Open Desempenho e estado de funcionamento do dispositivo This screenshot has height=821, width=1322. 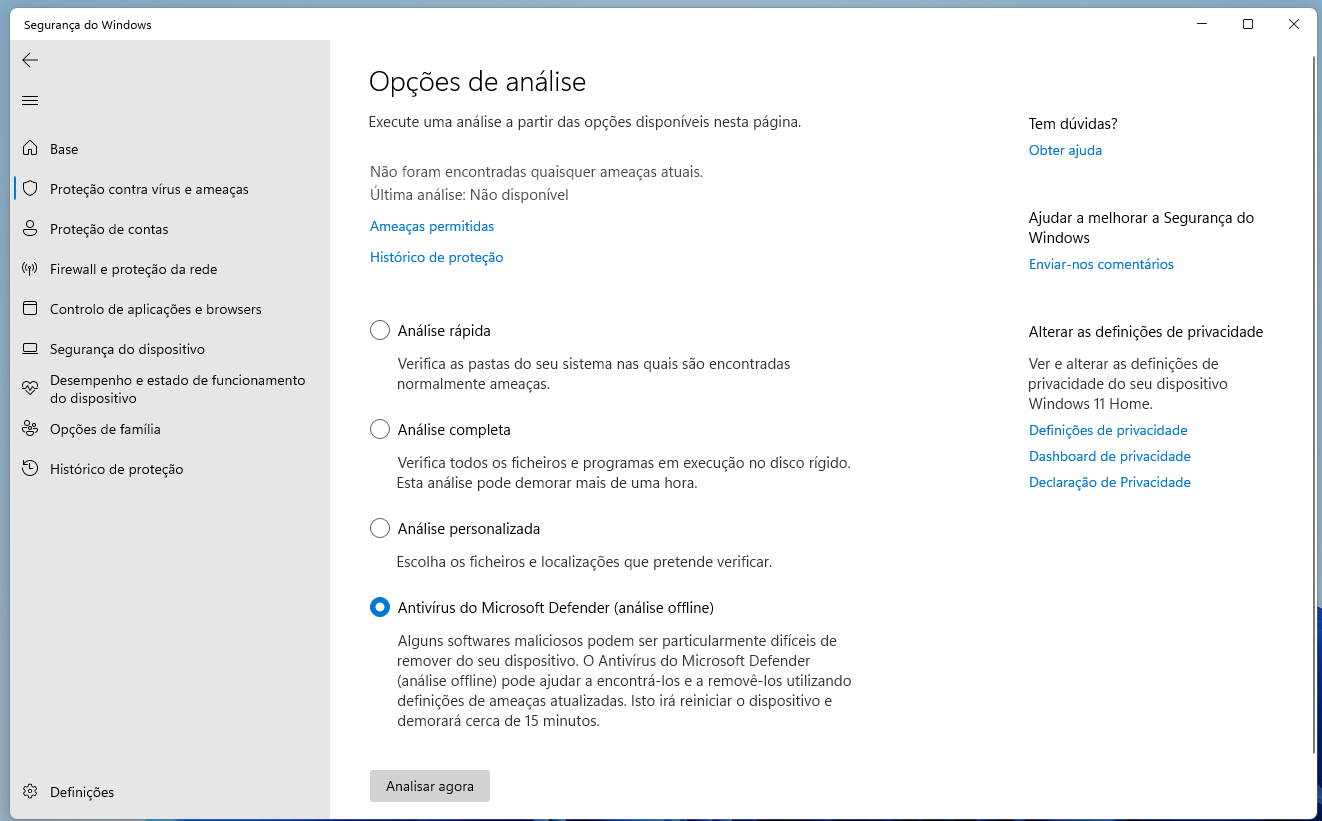(x=171, y=389)
